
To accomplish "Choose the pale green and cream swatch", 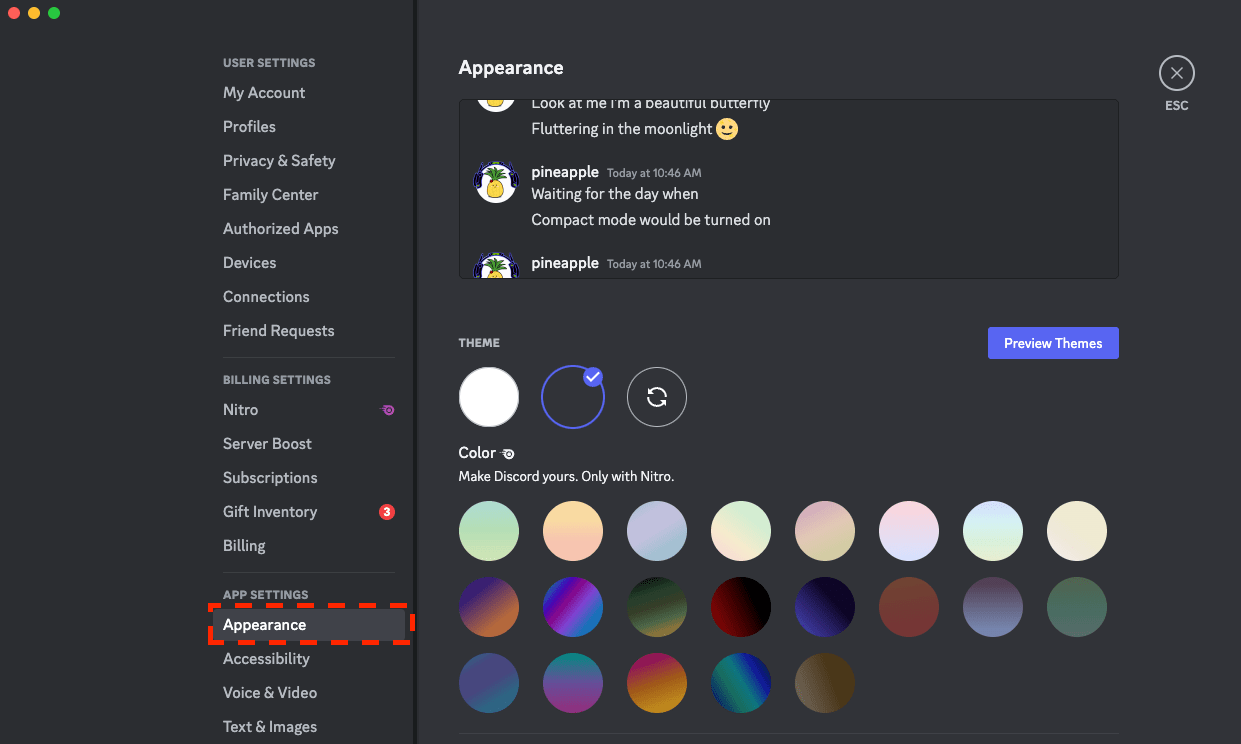I will click(x=741, y=531).
